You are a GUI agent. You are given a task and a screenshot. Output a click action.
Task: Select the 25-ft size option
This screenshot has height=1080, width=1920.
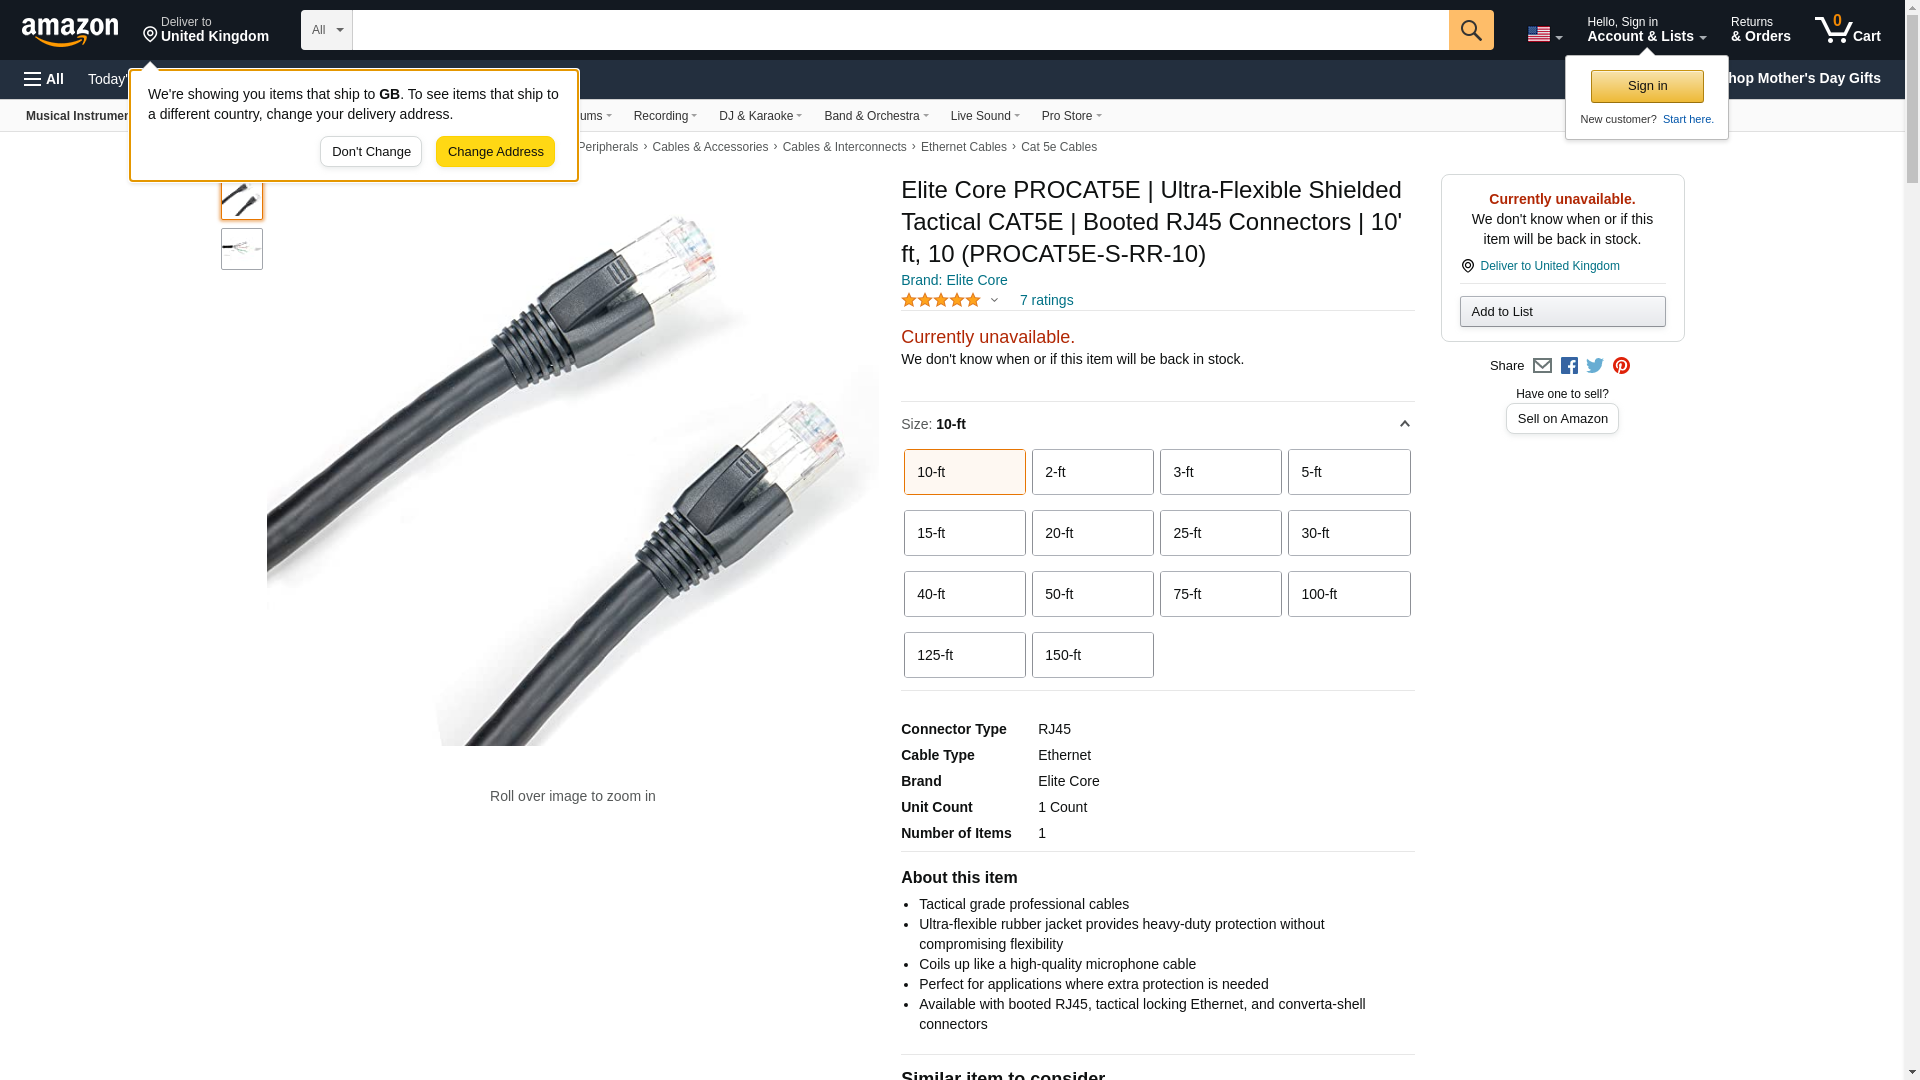(x=1220, y=533)
